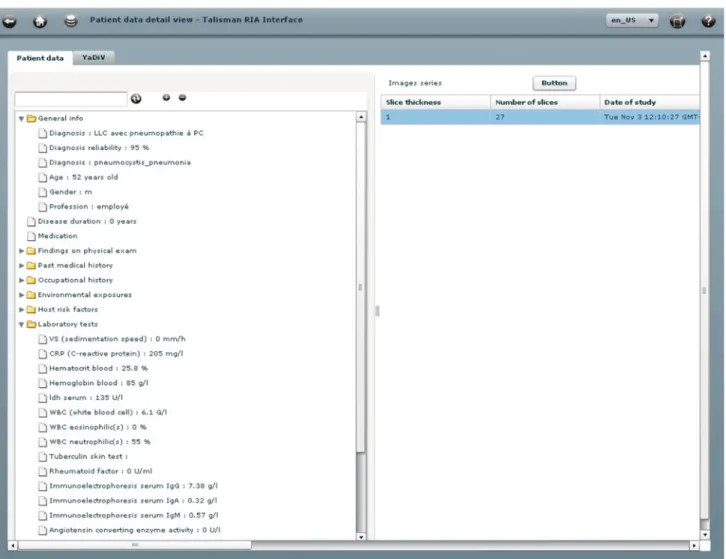Select the Patient data tab
Image resolution: width=726 pixels, height=559 pixels.
(40, 58)
